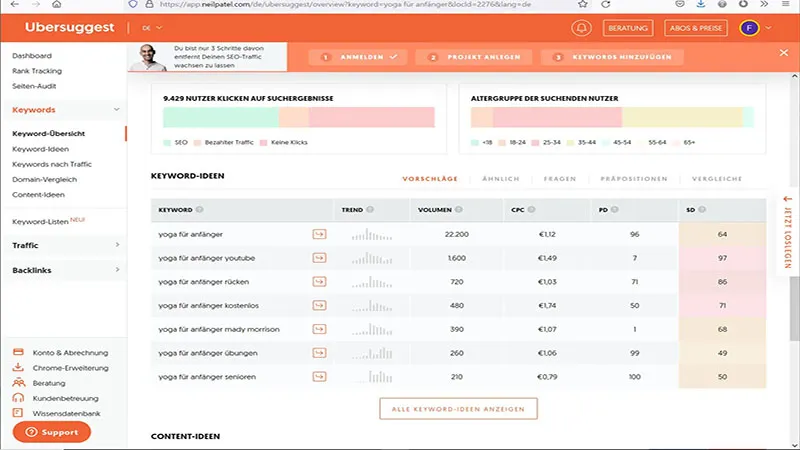Click info icon next to Keyword header

pos(199,210)
